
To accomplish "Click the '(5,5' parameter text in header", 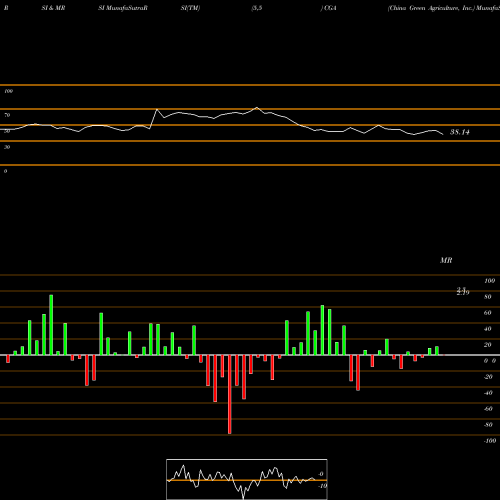I will click(257, 8).
